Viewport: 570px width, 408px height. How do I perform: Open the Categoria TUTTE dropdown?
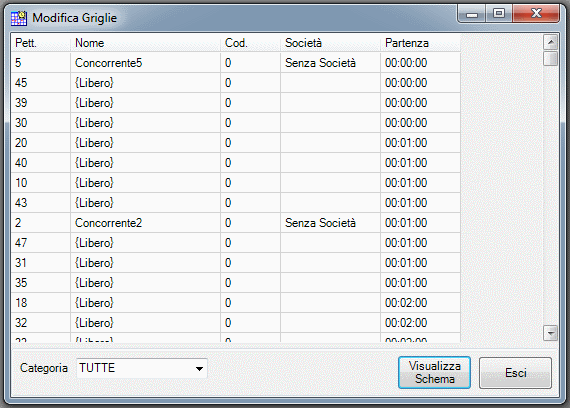(142, 368)
